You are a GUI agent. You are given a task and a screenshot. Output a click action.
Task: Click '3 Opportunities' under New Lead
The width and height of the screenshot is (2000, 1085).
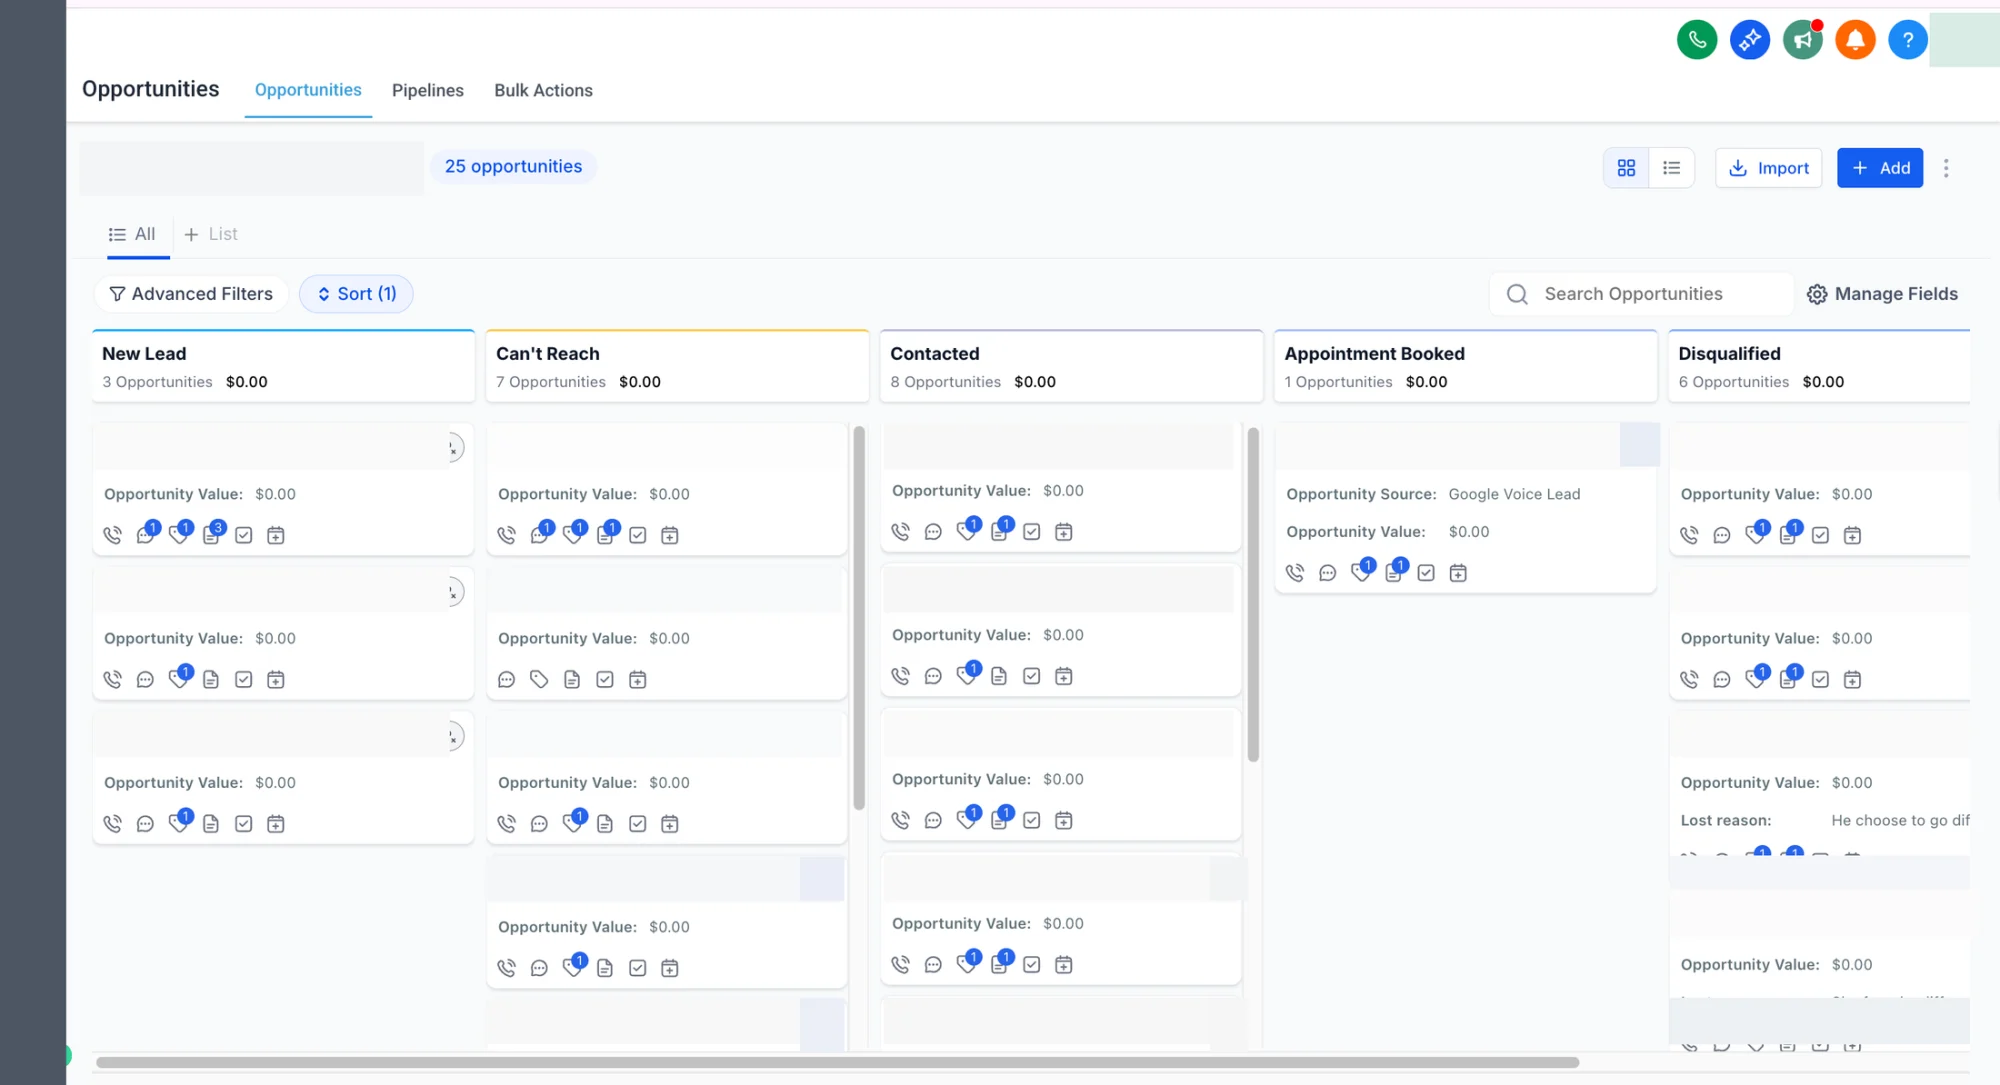point(157,382)
